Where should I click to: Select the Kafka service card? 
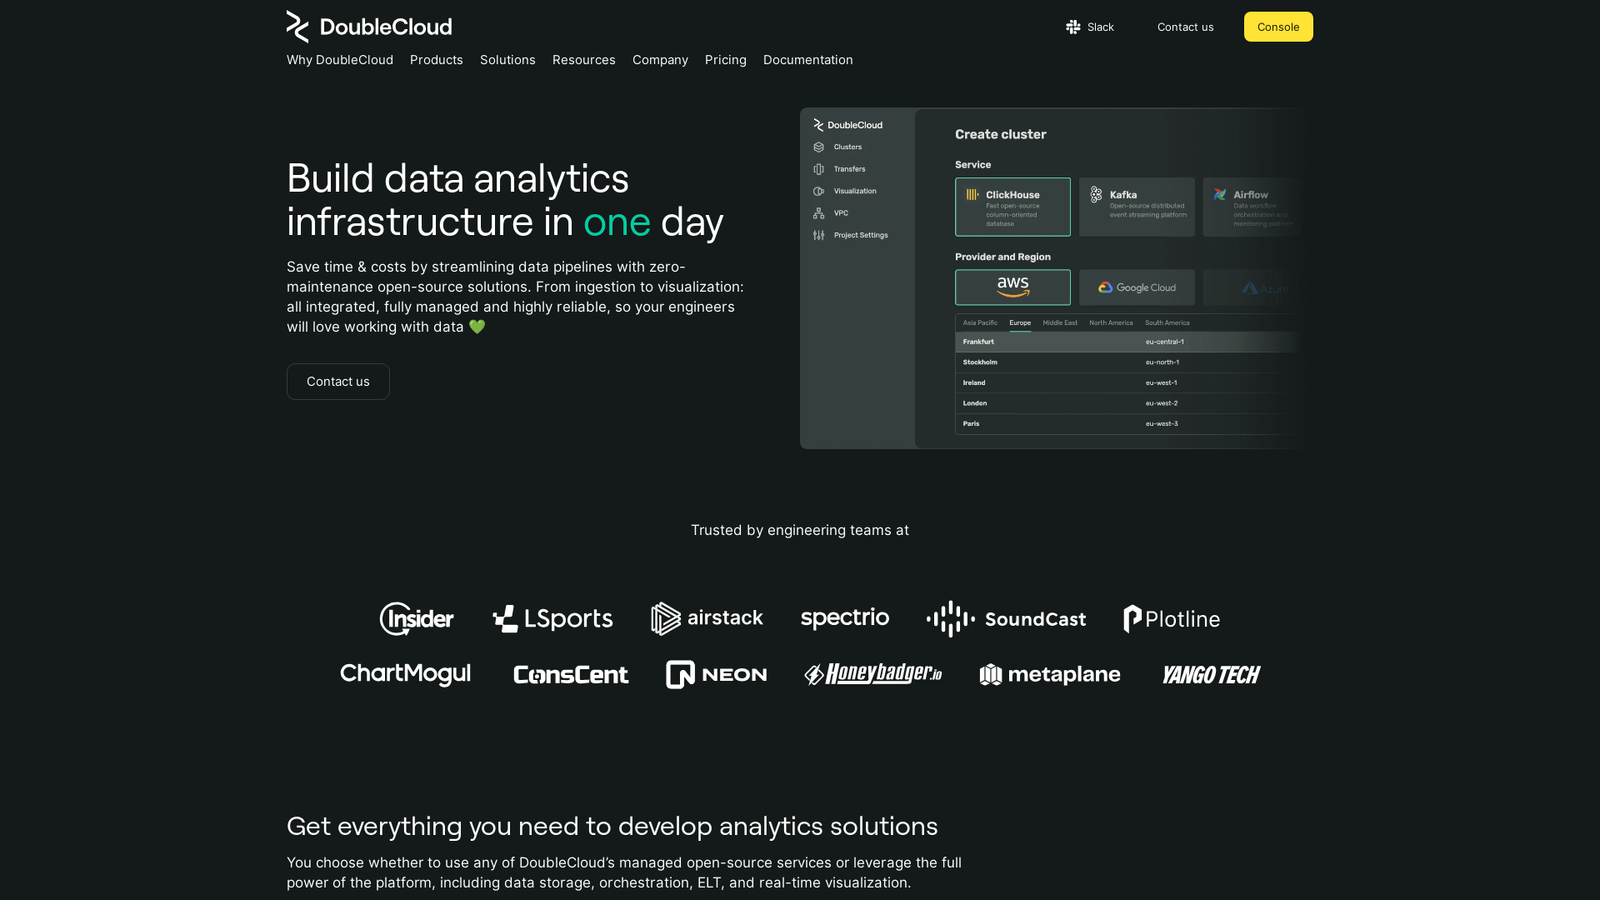1137,207
